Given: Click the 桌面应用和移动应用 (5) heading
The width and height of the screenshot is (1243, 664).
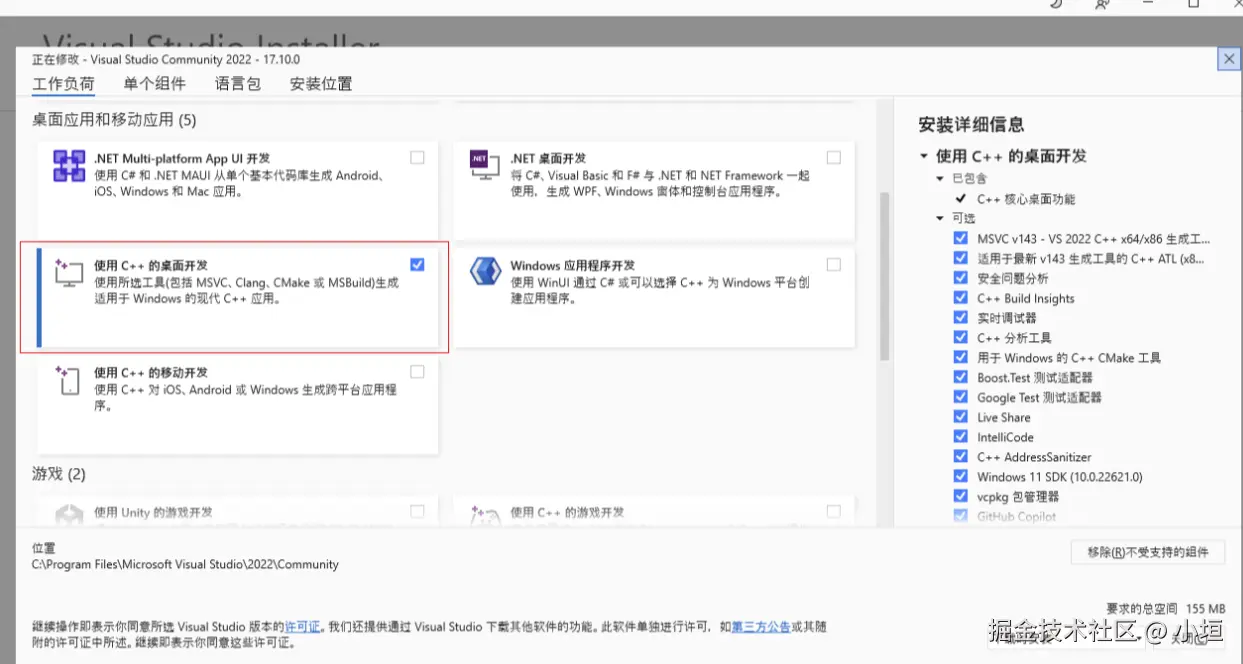Looking at the screenshot, I should pos(114,120).
